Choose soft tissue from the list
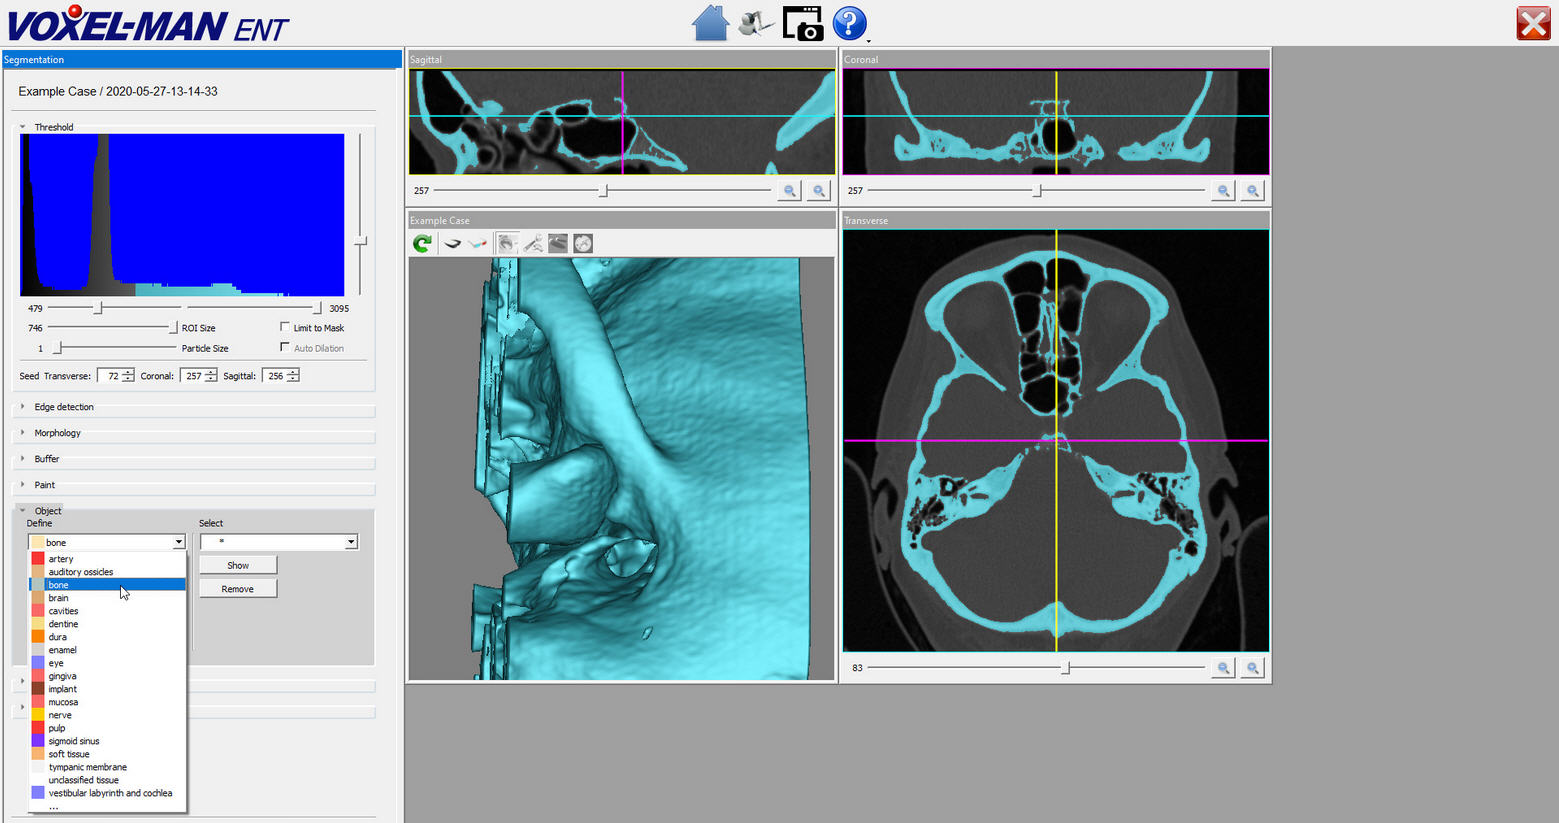This screenshot has width=1559, height=823. [x=107, y=754]
